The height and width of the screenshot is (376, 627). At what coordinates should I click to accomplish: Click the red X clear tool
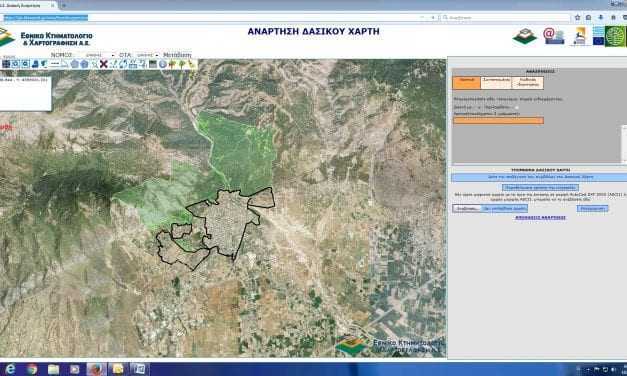[104, 64]
